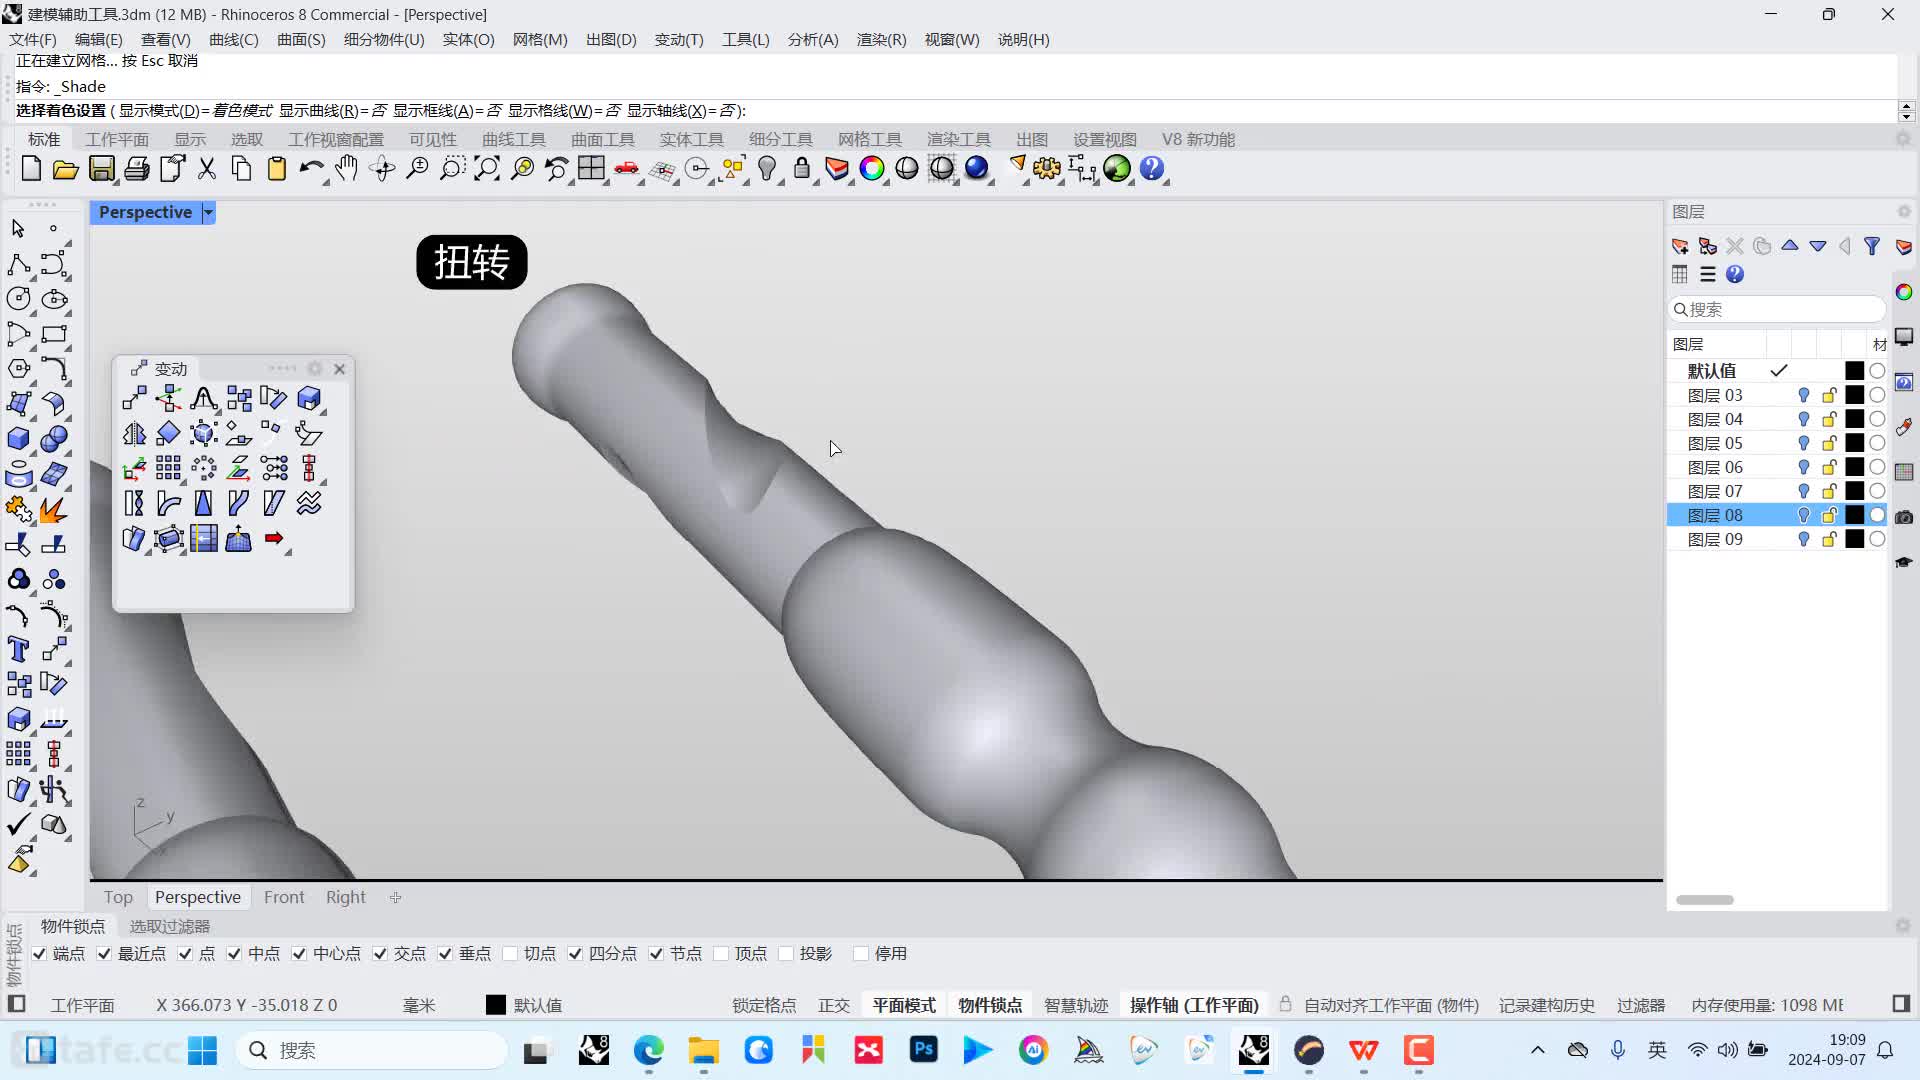Open layers panel gear settings menu
This screenshot has width=1920, height=1080.
[1904, 212]
